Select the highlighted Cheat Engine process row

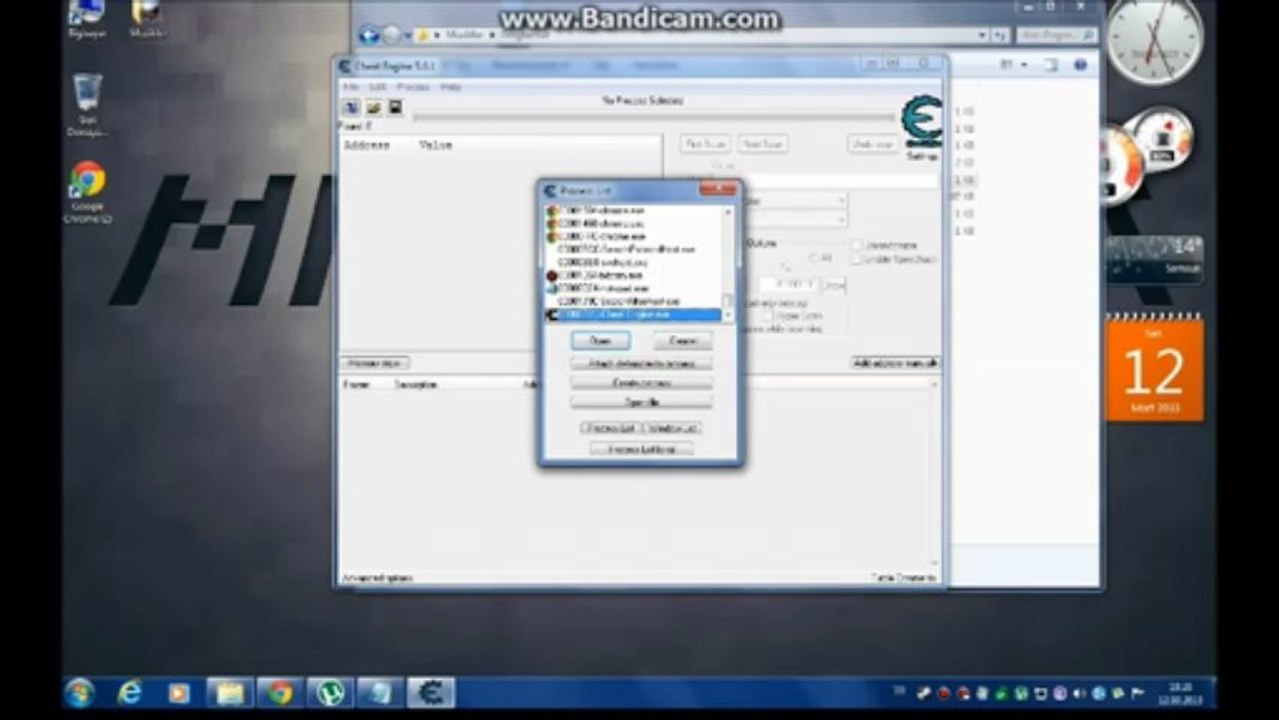[633, 314]
